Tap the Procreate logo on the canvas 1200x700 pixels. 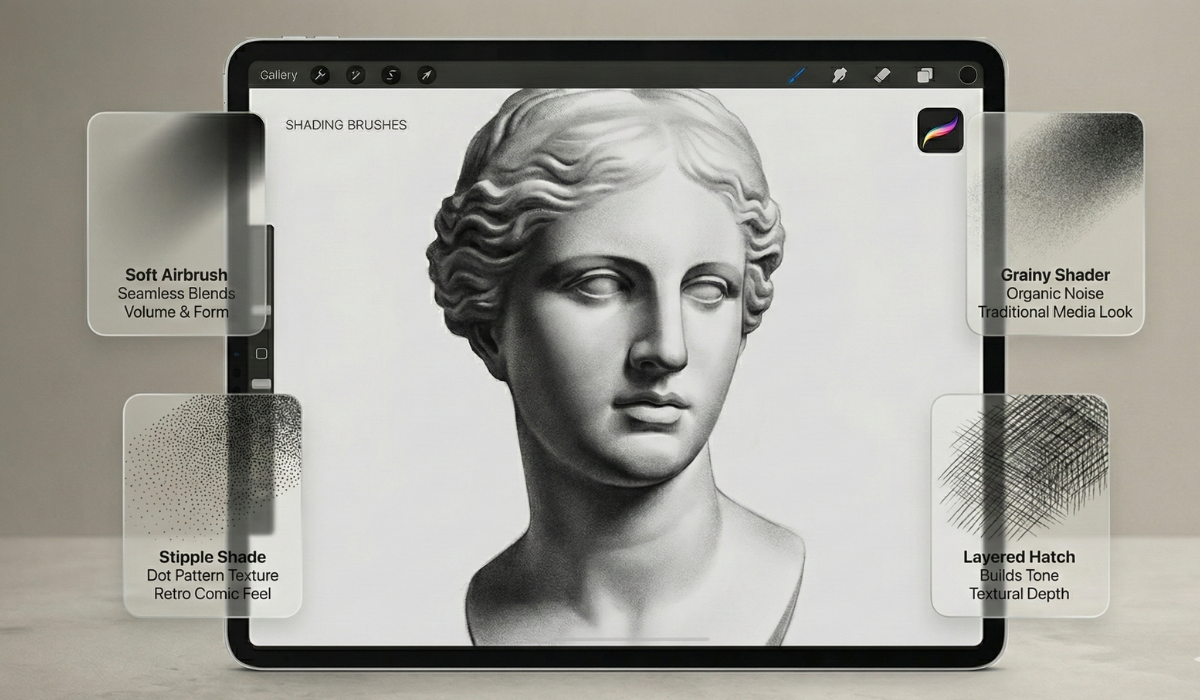point(941,130)
